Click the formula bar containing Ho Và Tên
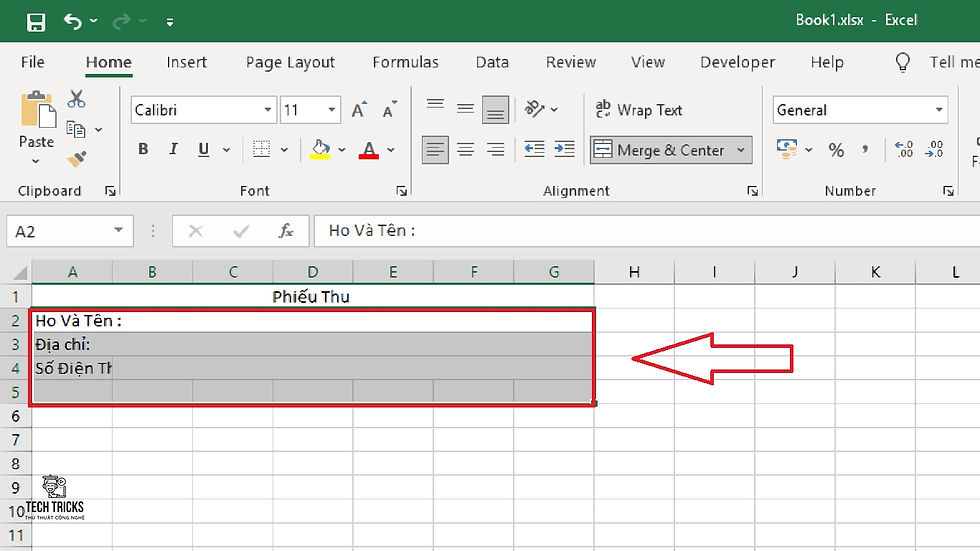980x551 pixels. (647, 231)
